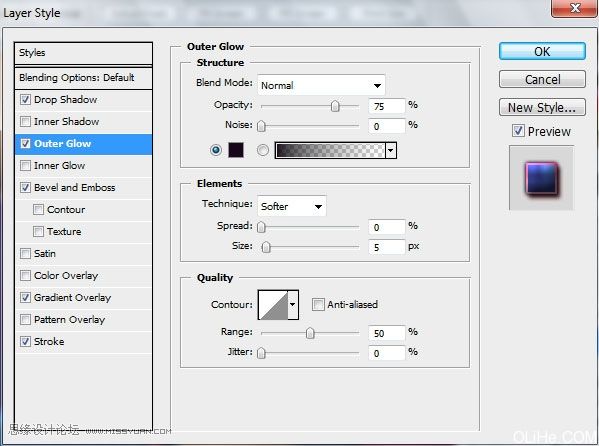Select the gradient glow radio button

pos(262,150)
